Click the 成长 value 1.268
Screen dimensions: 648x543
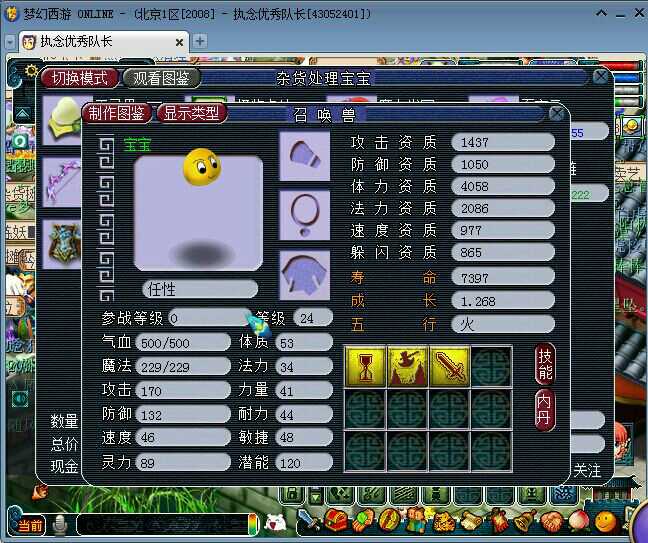(503, 301)
